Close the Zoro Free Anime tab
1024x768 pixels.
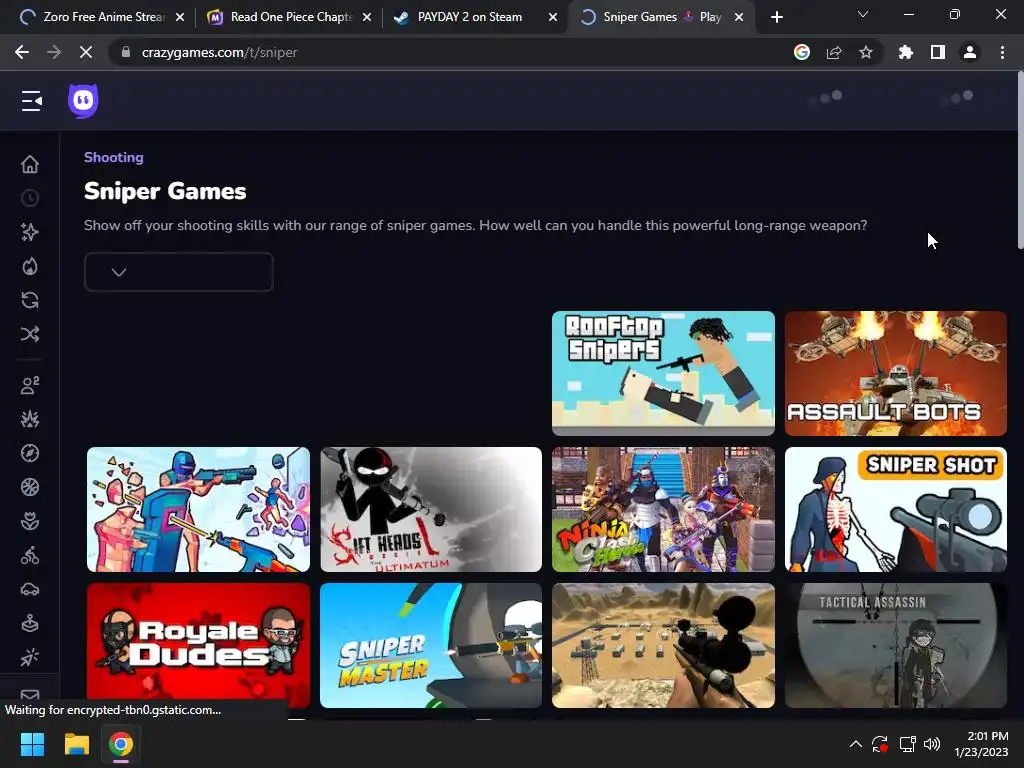point(180,18)
